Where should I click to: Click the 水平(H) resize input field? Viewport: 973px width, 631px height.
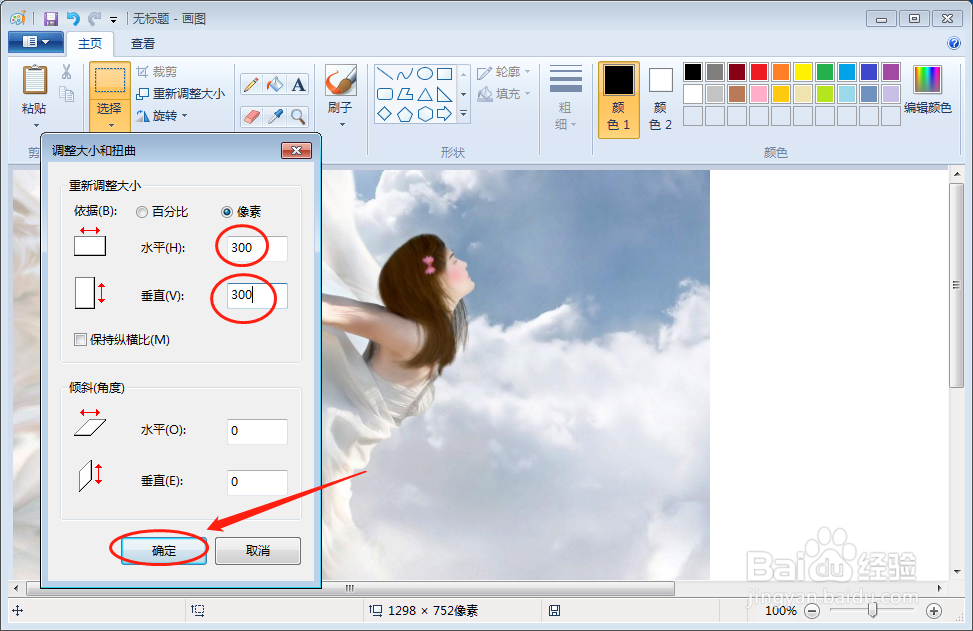pyautogui.click(x=257, y=248)
